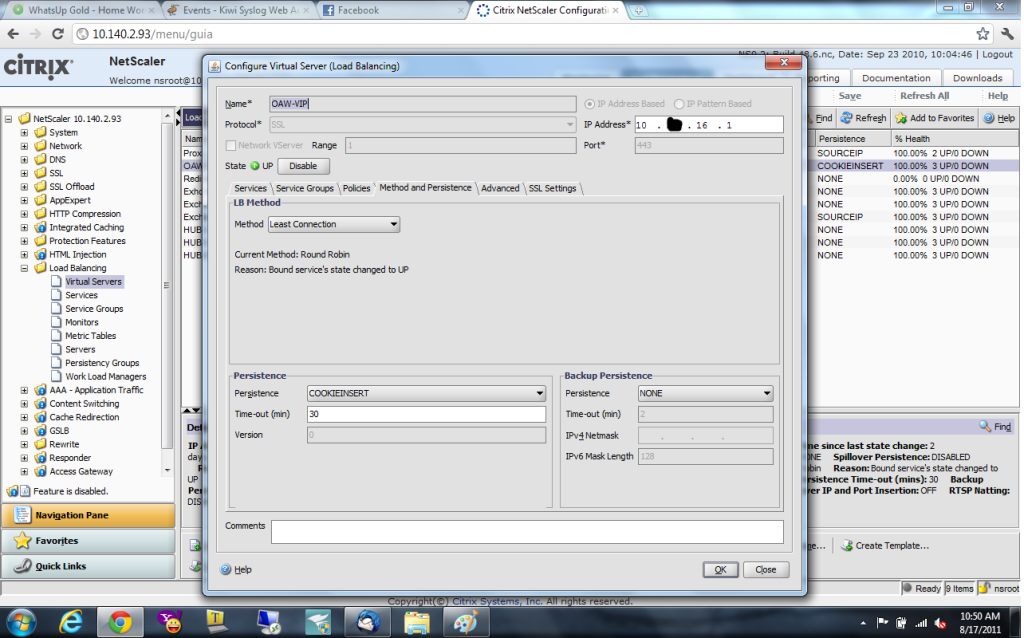
Task: Click in the Comments text field
Action: tap(527, 532)
